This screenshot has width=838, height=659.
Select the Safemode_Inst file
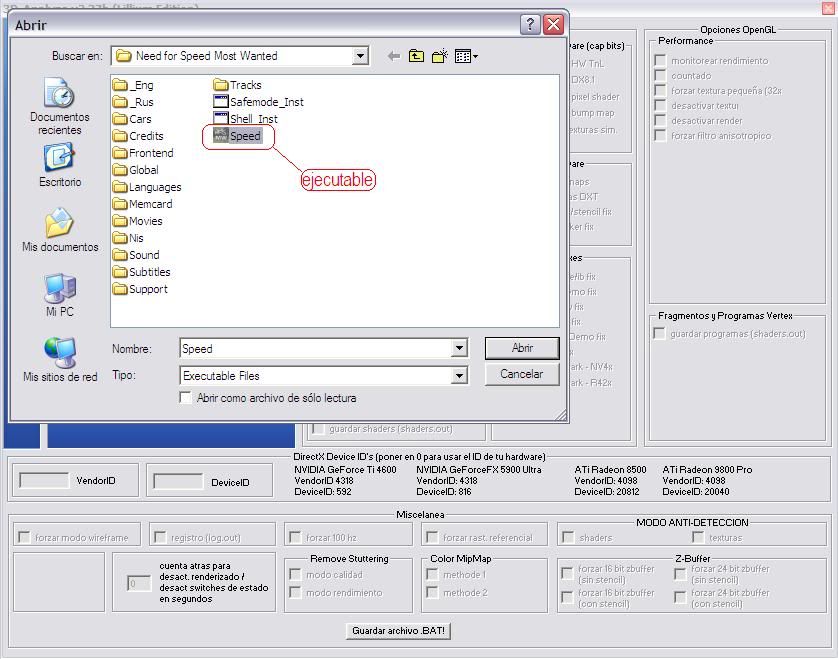[258, 102]
